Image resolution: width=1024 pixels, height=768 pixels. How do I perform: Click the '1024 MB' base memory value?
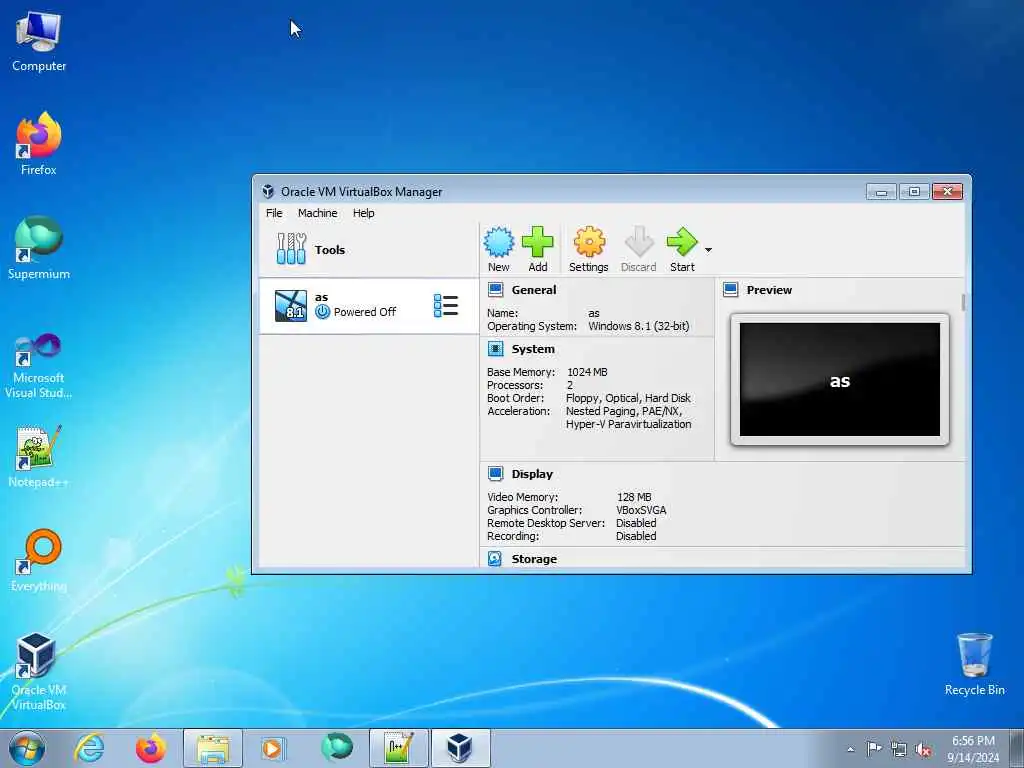click(587, 372)
